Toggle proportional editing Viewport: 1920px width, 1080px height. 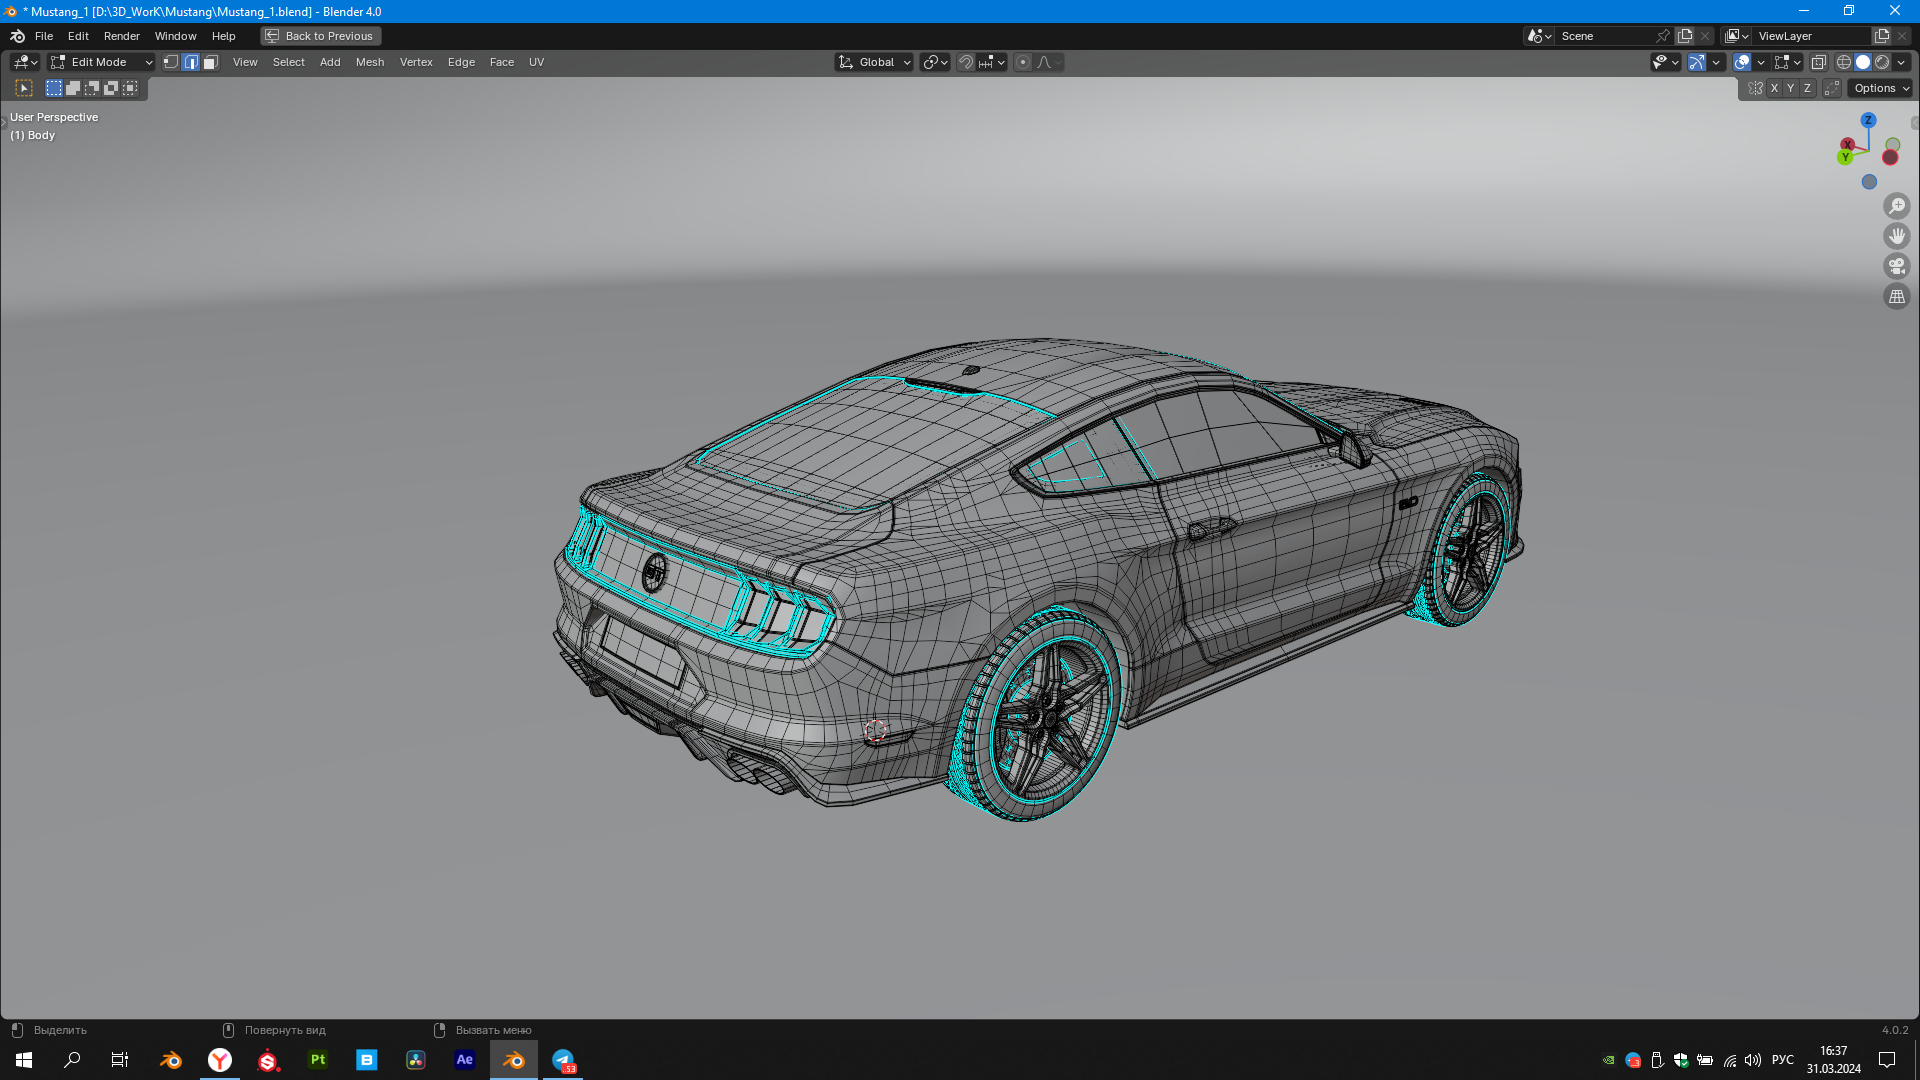click(x=1022, y=62)
